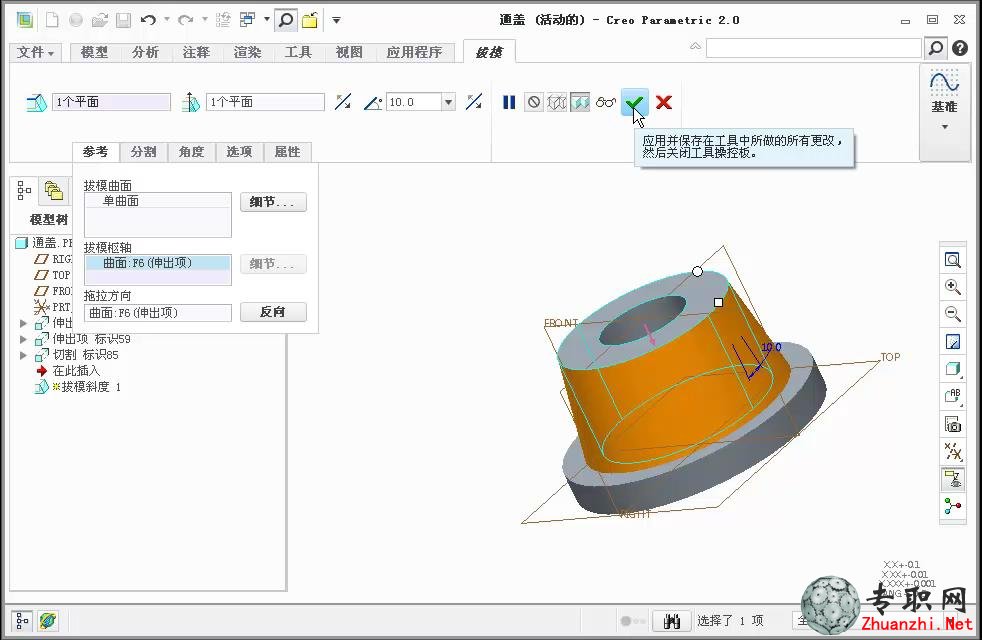Open the 参考 panel tab
Image resolution: width=982 pixels, height=640 pixels.
coord(95,152)
